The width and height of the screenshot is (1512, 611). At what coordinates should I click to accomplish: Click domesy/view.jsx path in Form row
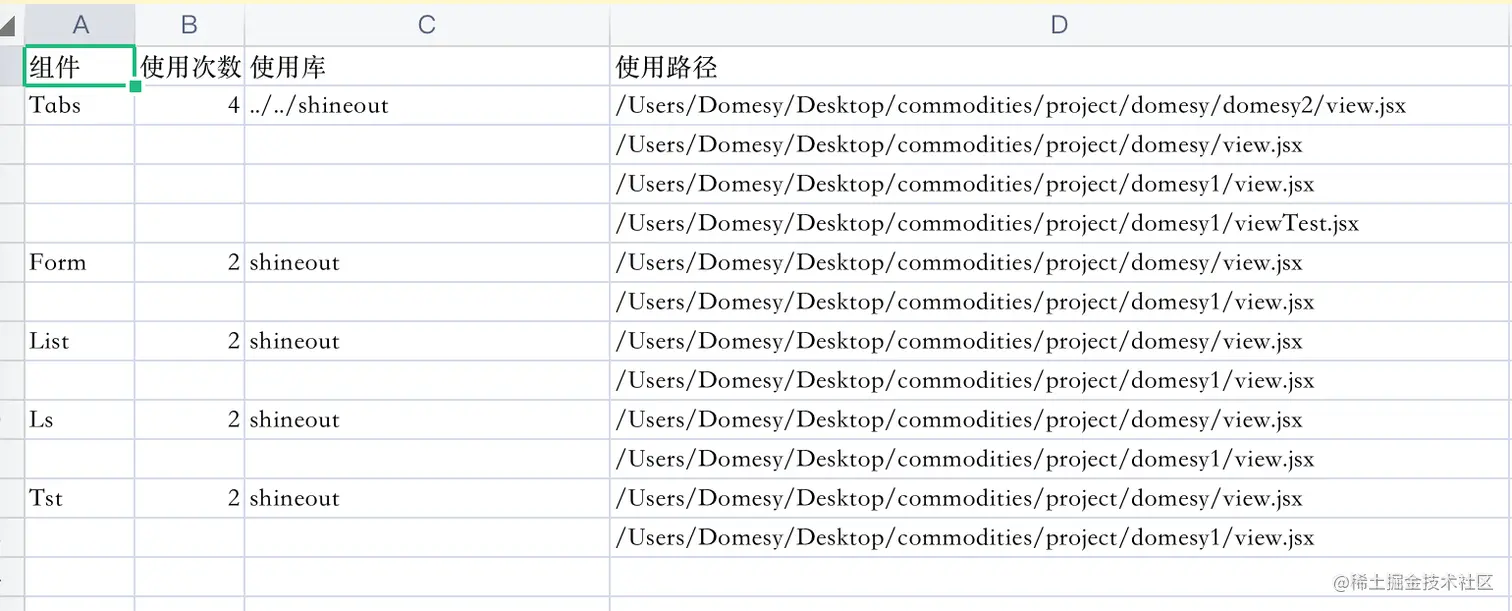(x=1060, y=262)
